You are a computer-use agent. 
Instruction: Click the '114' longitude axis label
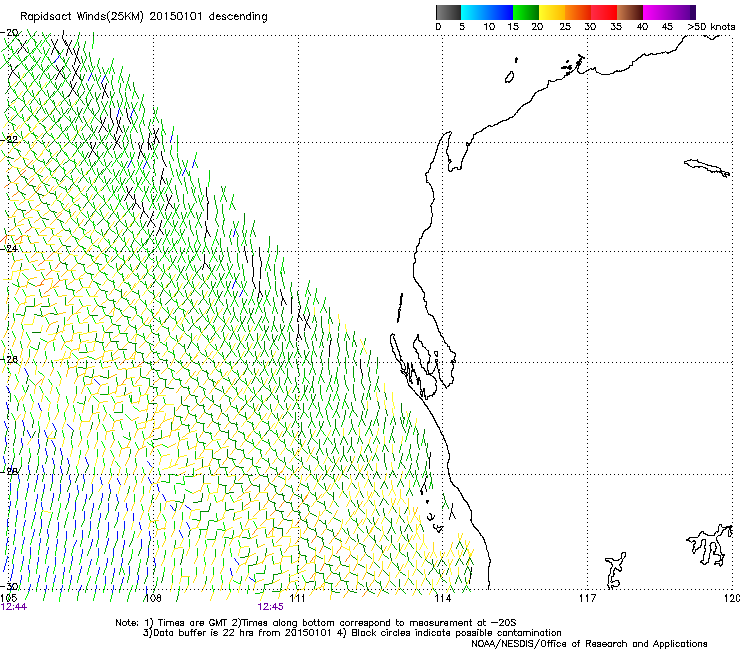[442, 598]
